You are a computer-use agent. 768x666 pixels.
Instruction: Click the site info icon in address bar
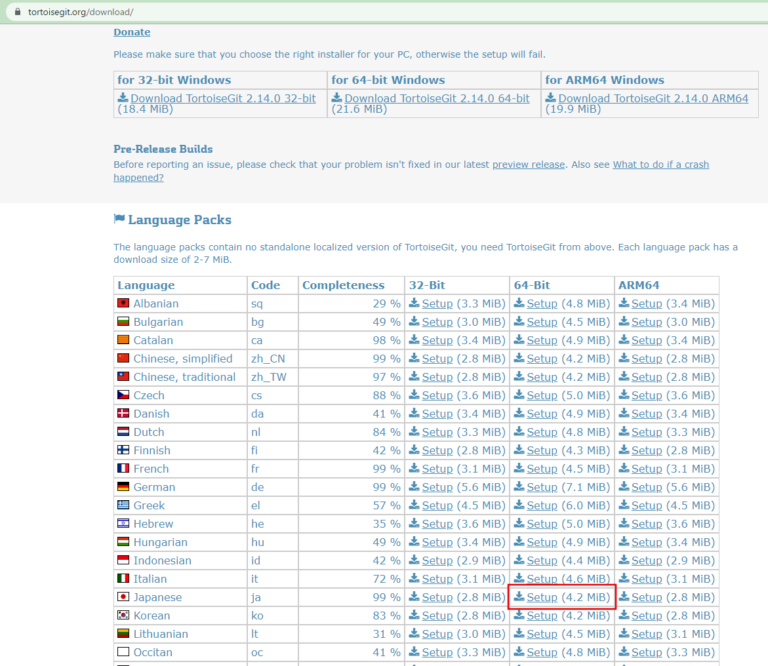pos(13,12)
